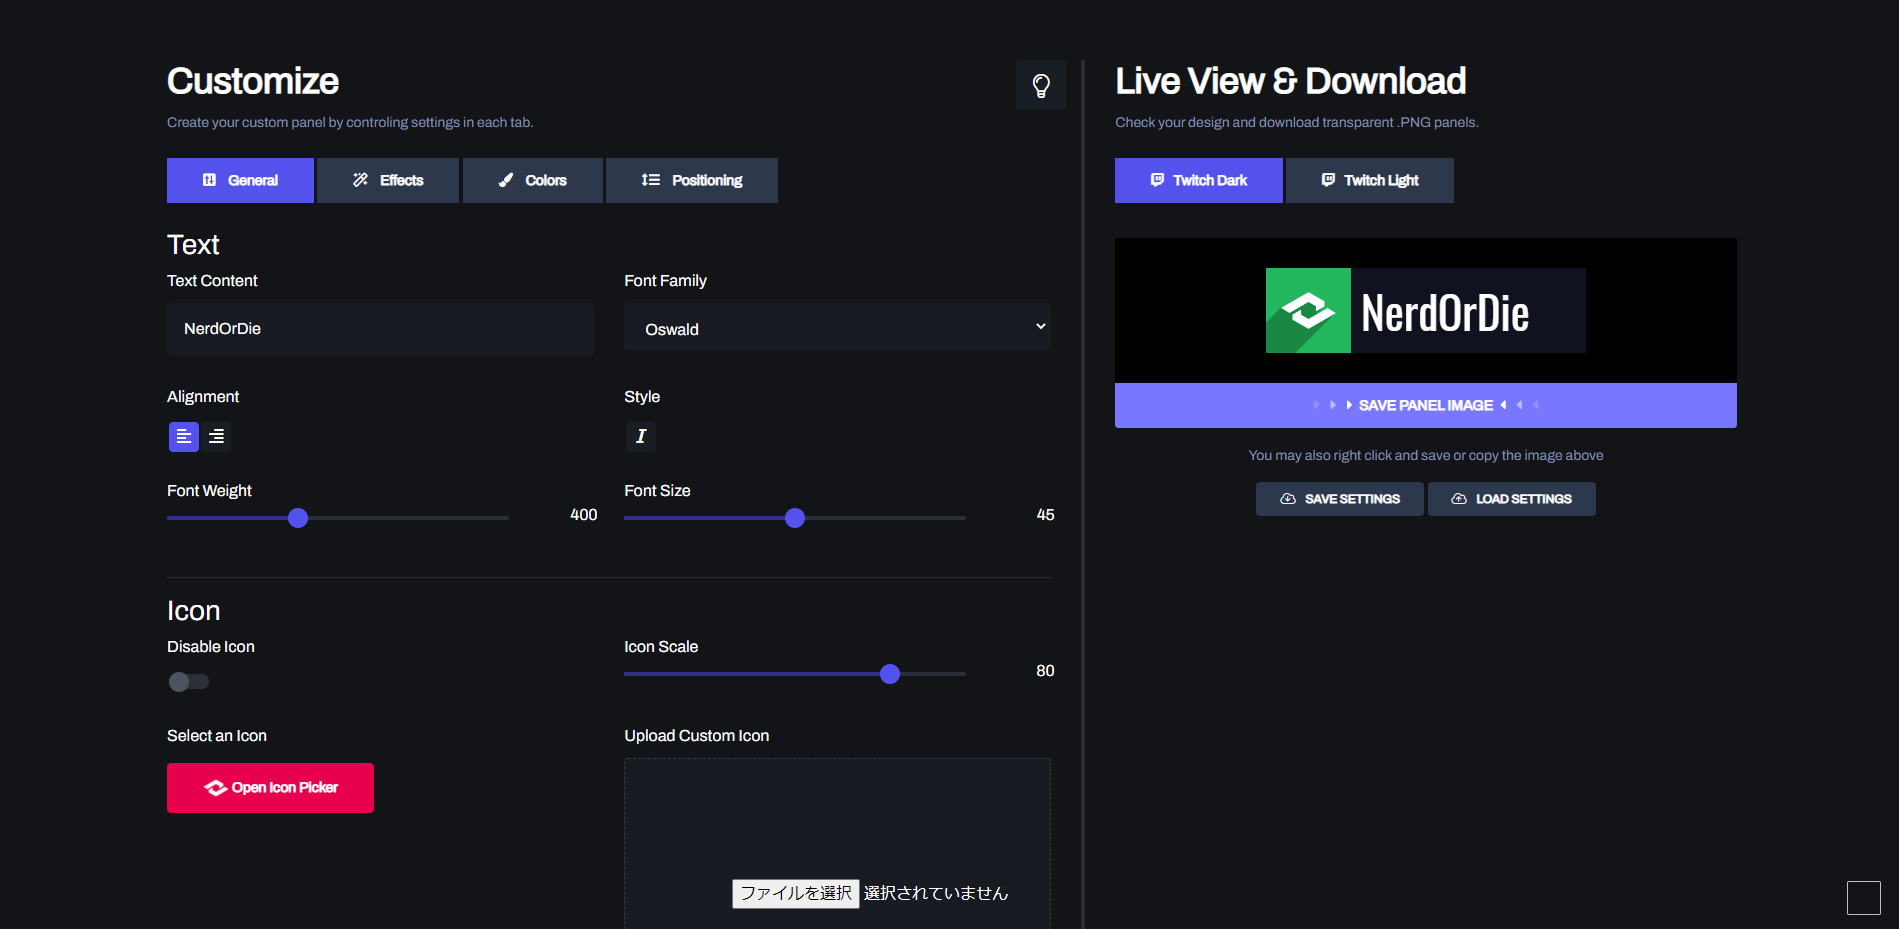Click Open Icon Picker button

(270, 788)
